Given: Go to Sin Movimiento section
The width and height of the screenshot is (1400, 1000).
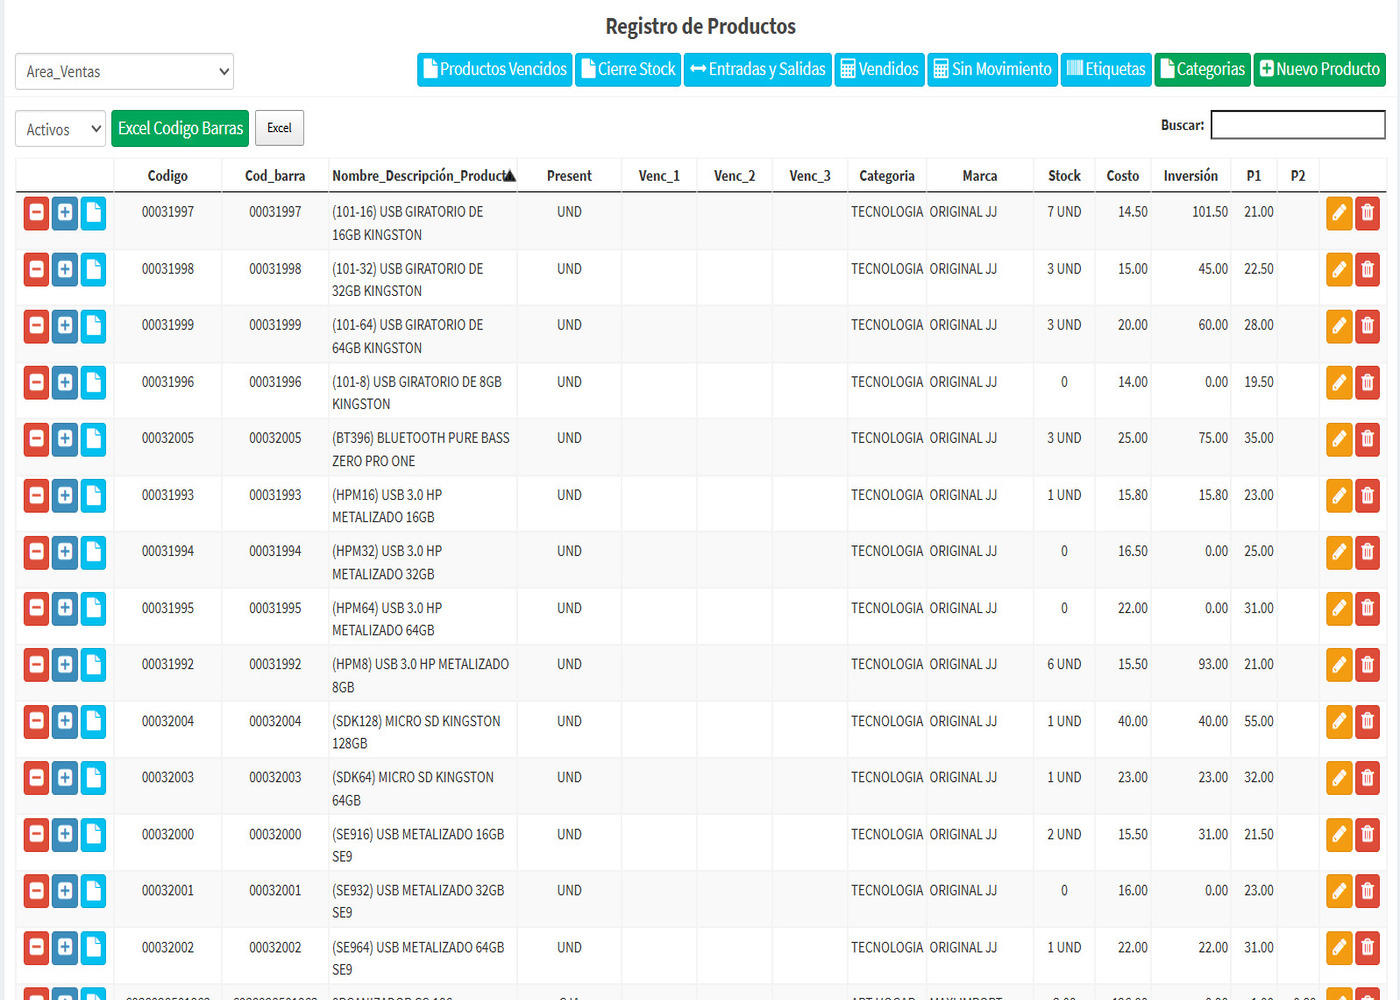Looking at the screenshot, I should click(992, 69).
